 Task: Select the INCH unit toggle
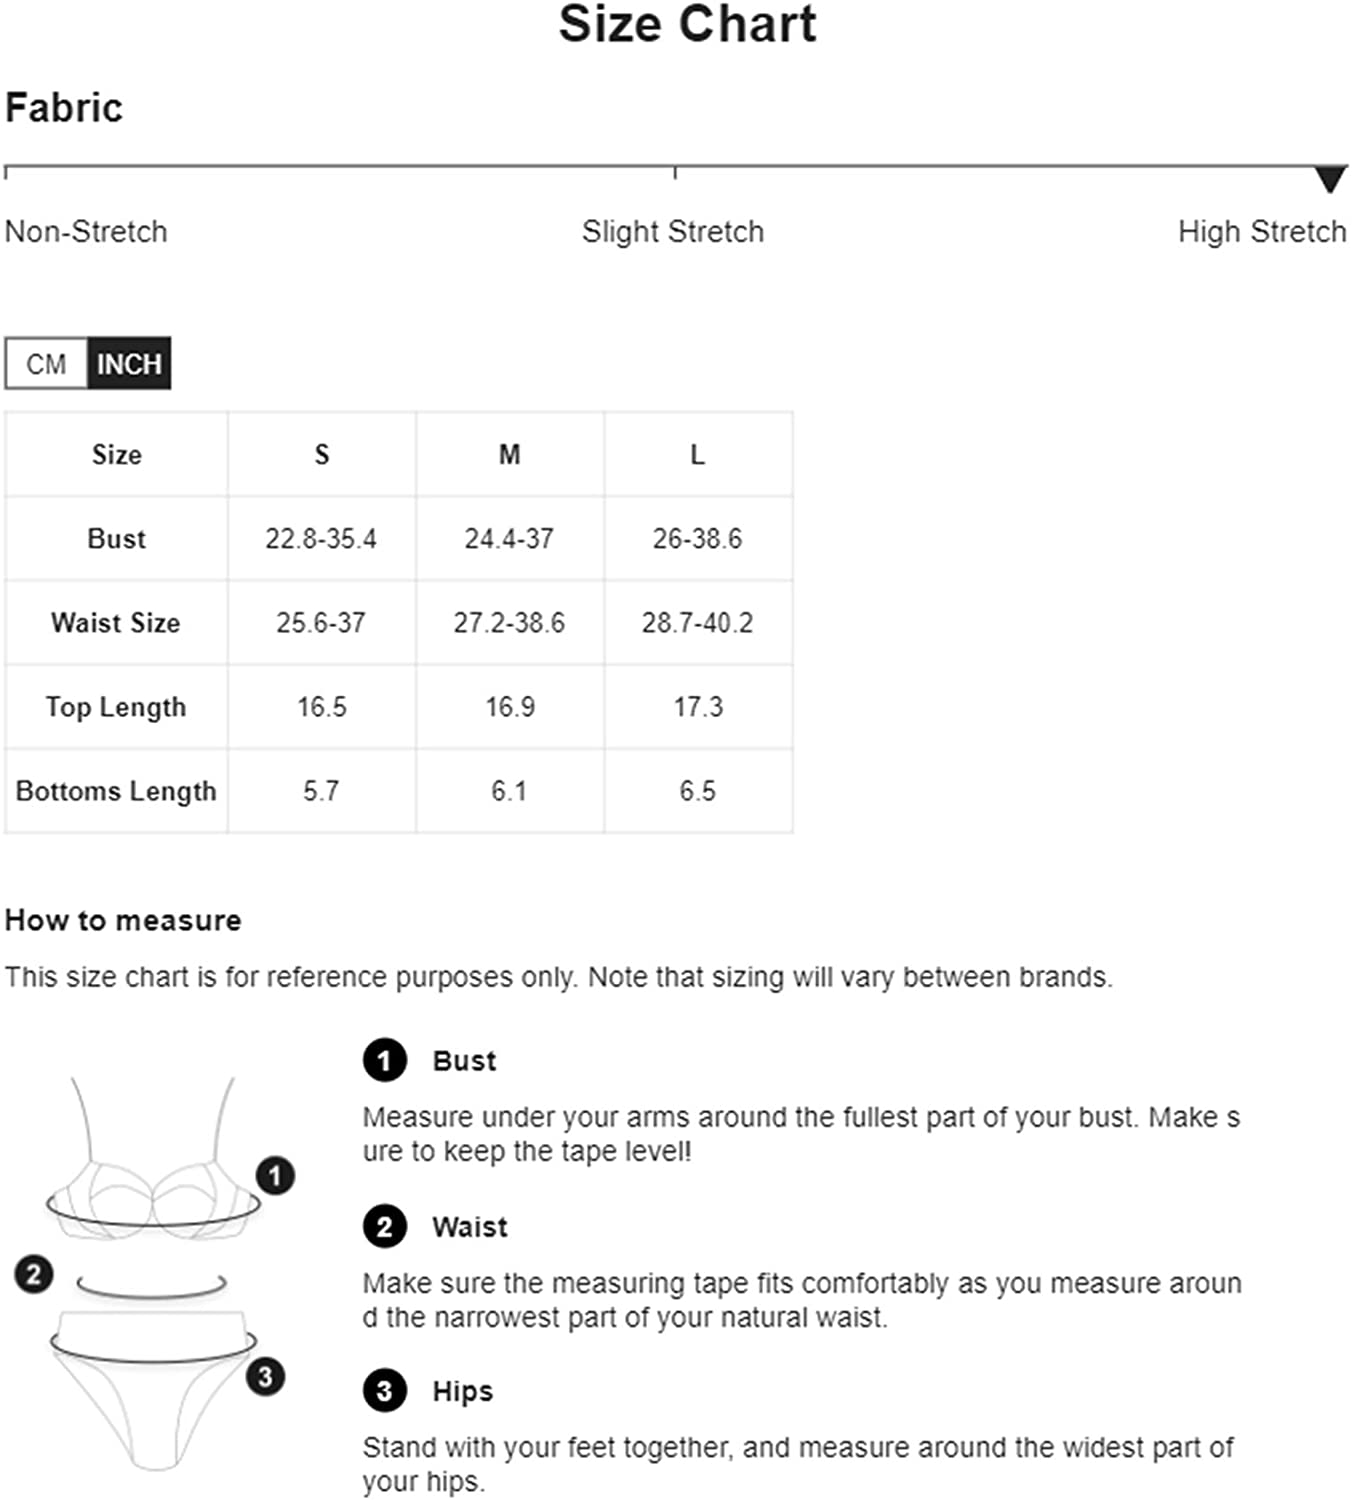pyautogui.click(x=129, y=364)
